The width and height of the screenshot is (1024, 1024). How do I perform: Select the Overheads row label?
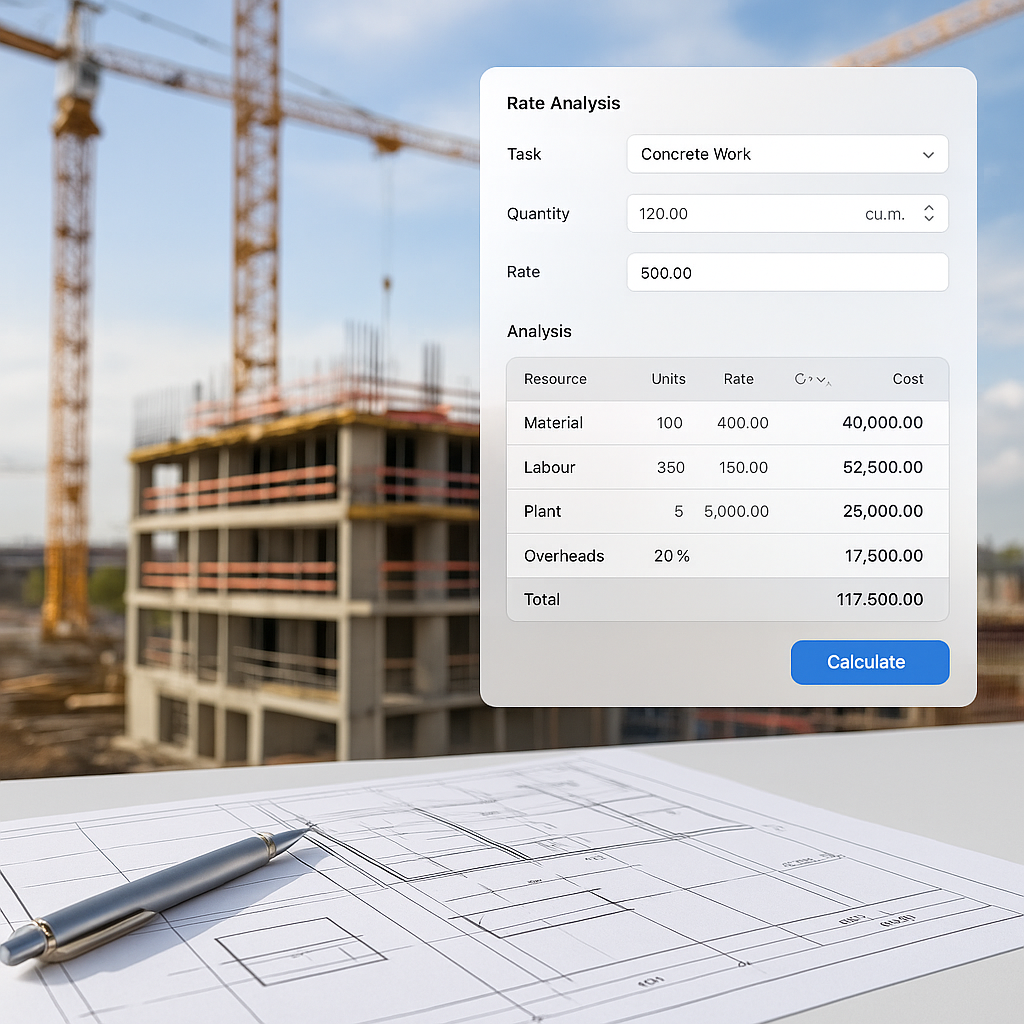tap(564, 556)
